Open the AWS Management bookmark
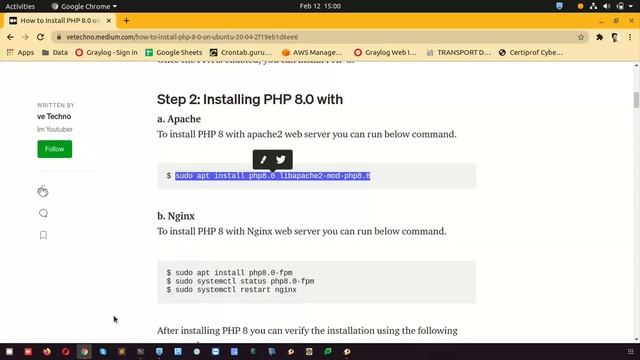The image size is (640, 360). [312, 52]
